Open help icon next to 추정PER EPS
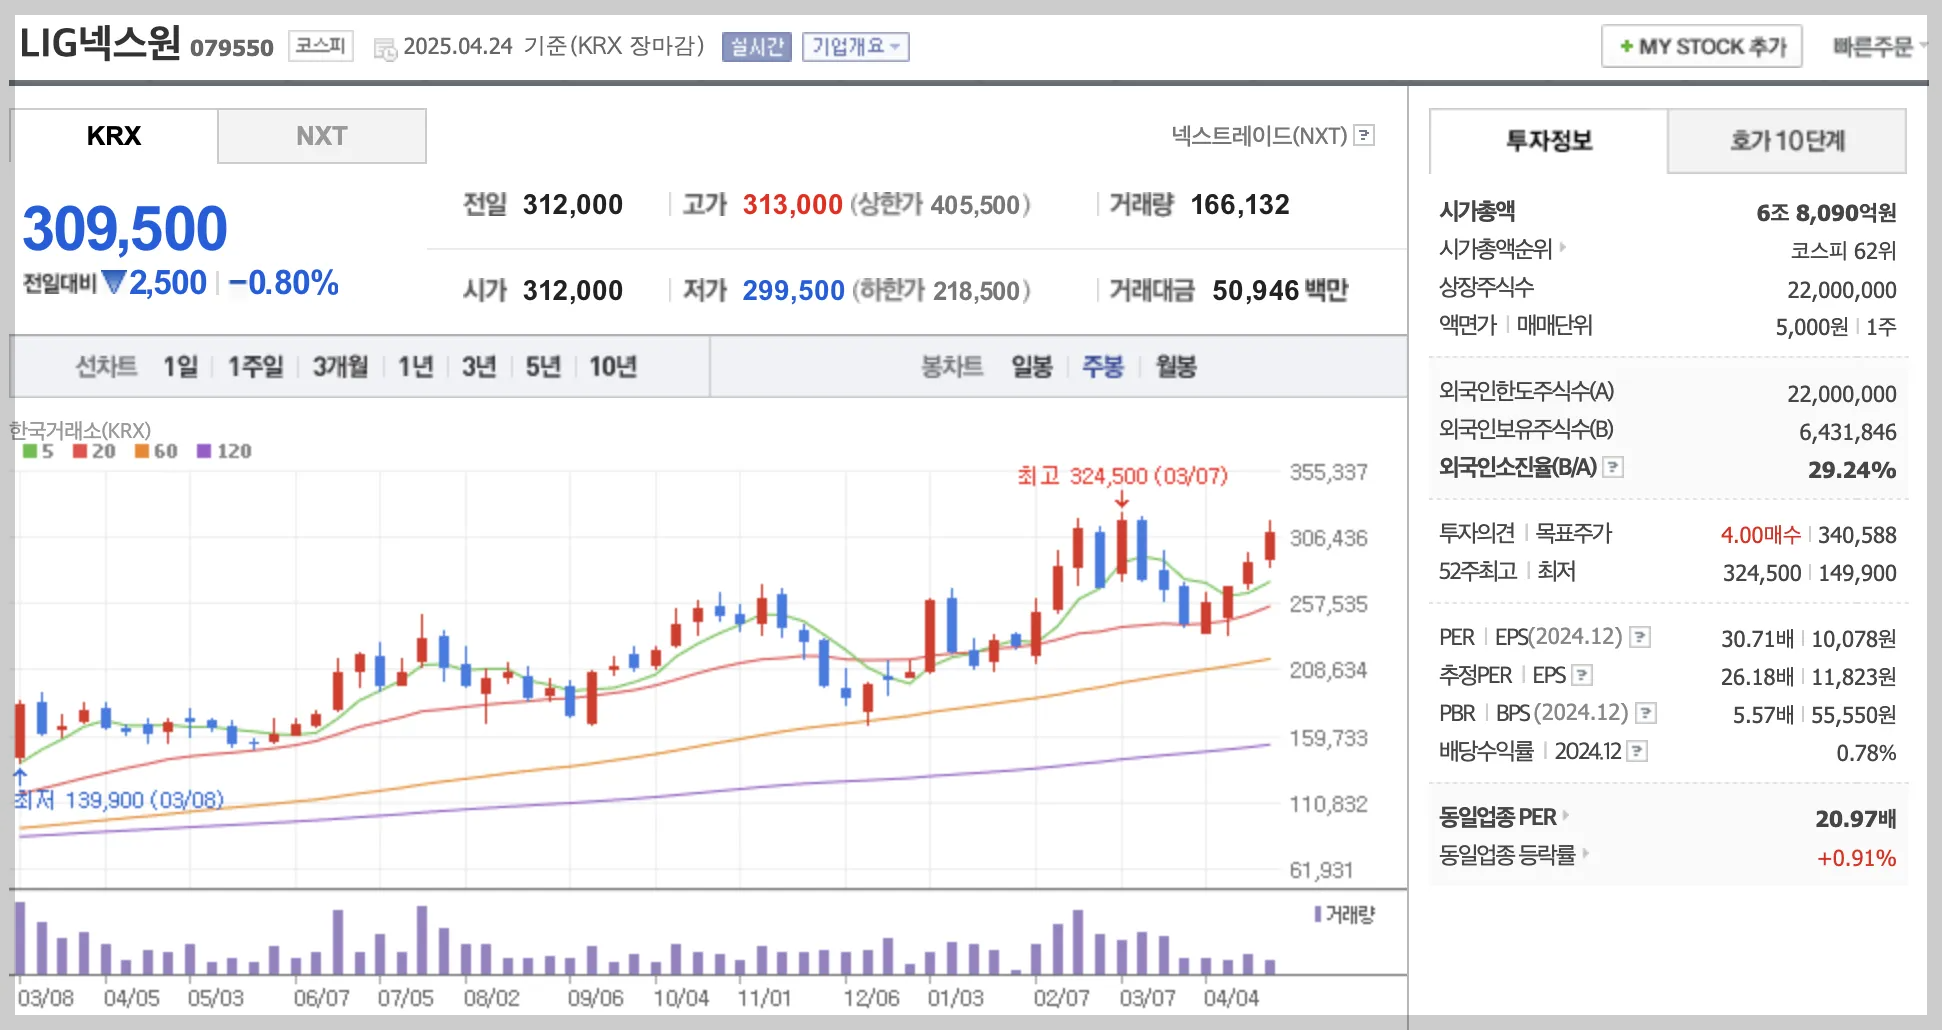Viewport: 1942px width, 1030px height. [1582, 675]
